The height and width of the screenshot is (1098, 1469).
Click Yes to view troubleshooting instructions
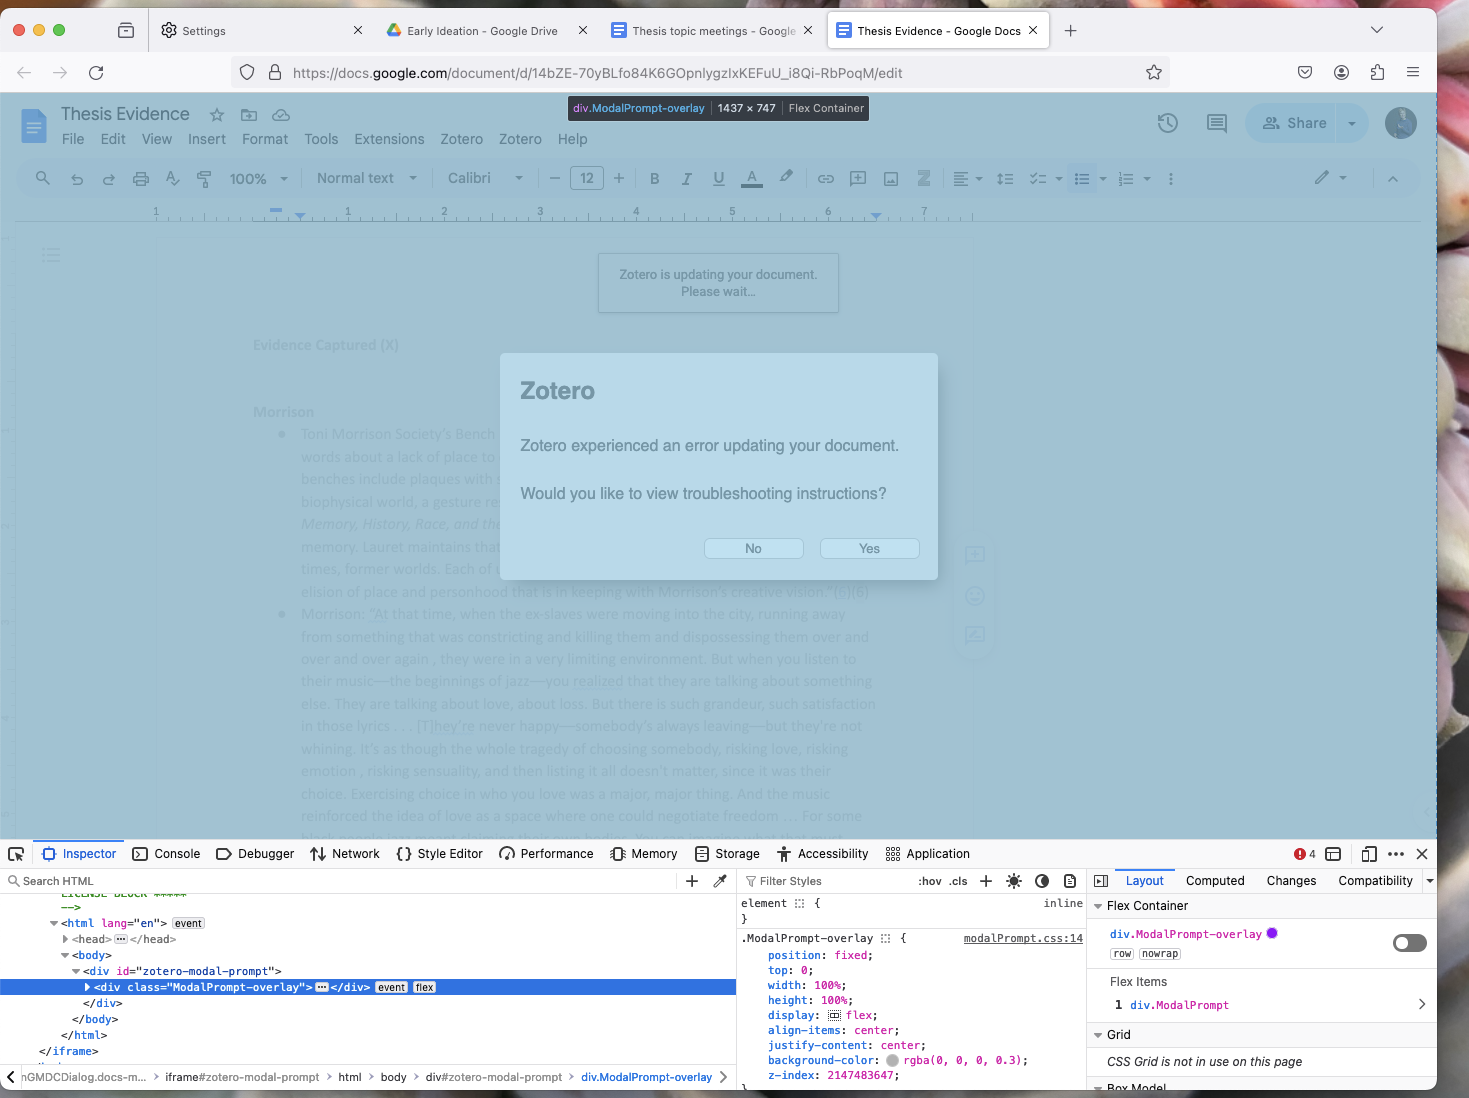click(869, 548)
